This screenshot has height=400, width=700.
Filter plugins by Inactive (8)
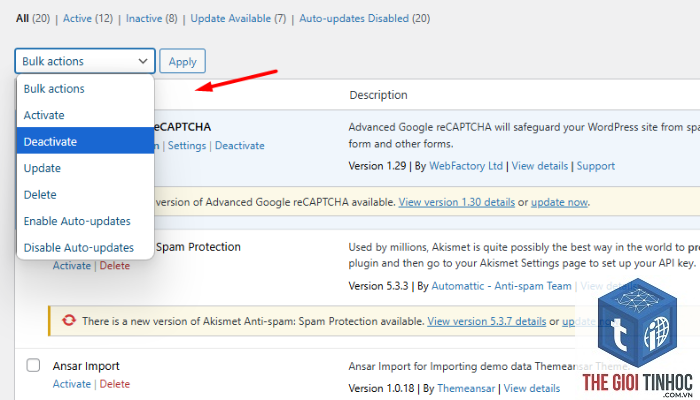[152, 18]
